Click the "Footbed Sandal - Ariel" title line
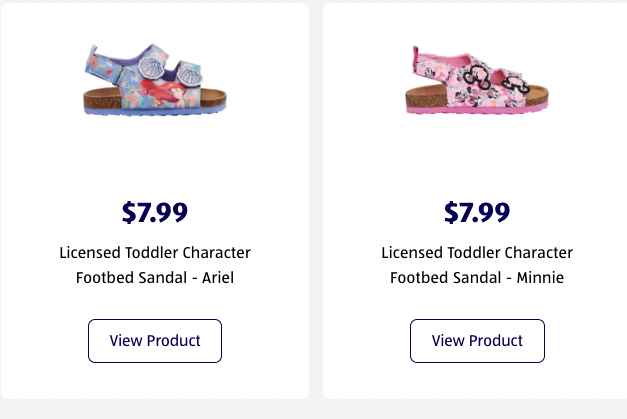 point(155,277)
